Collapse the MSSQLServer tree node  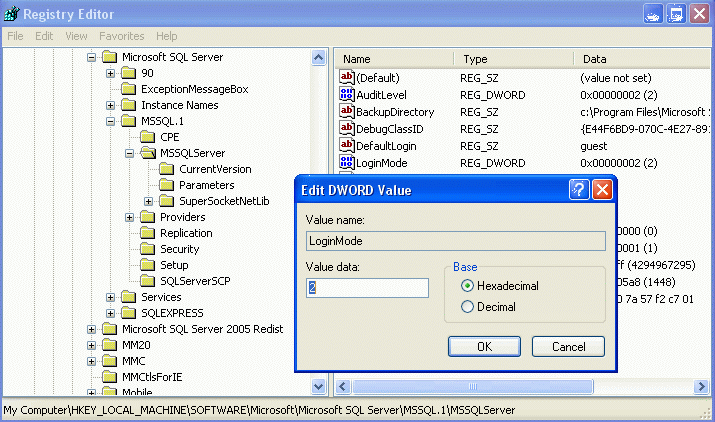click(130, 153)
